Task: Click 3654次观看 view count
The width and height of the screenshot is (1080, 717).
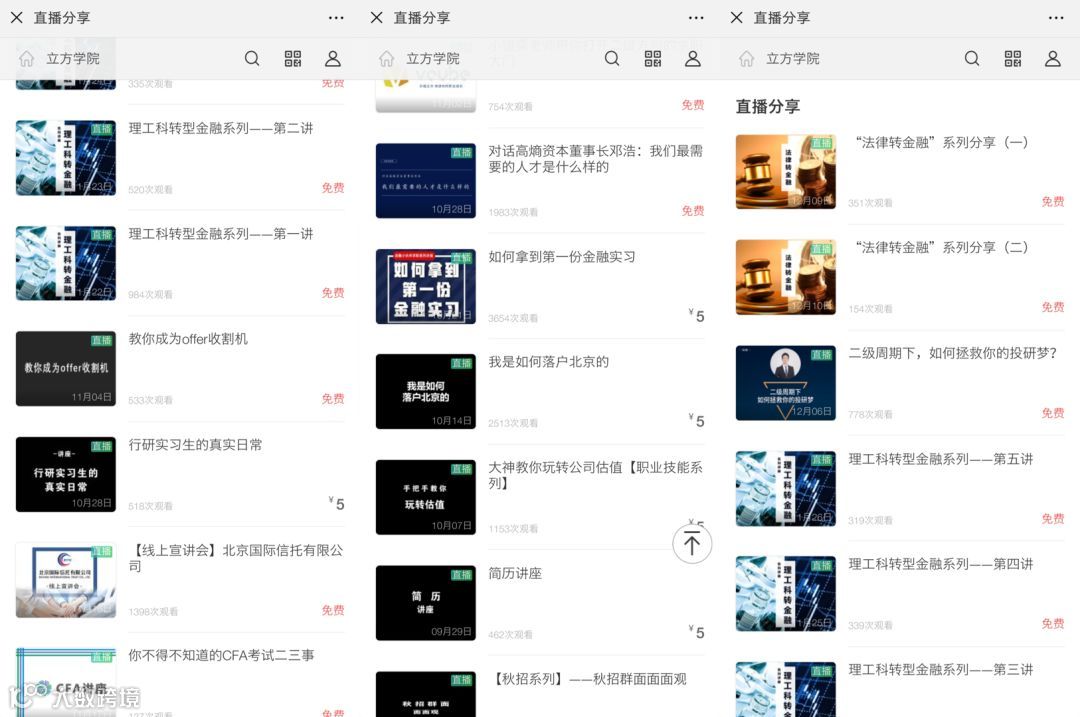Action: pyautogui.click(x=513, y=318)
